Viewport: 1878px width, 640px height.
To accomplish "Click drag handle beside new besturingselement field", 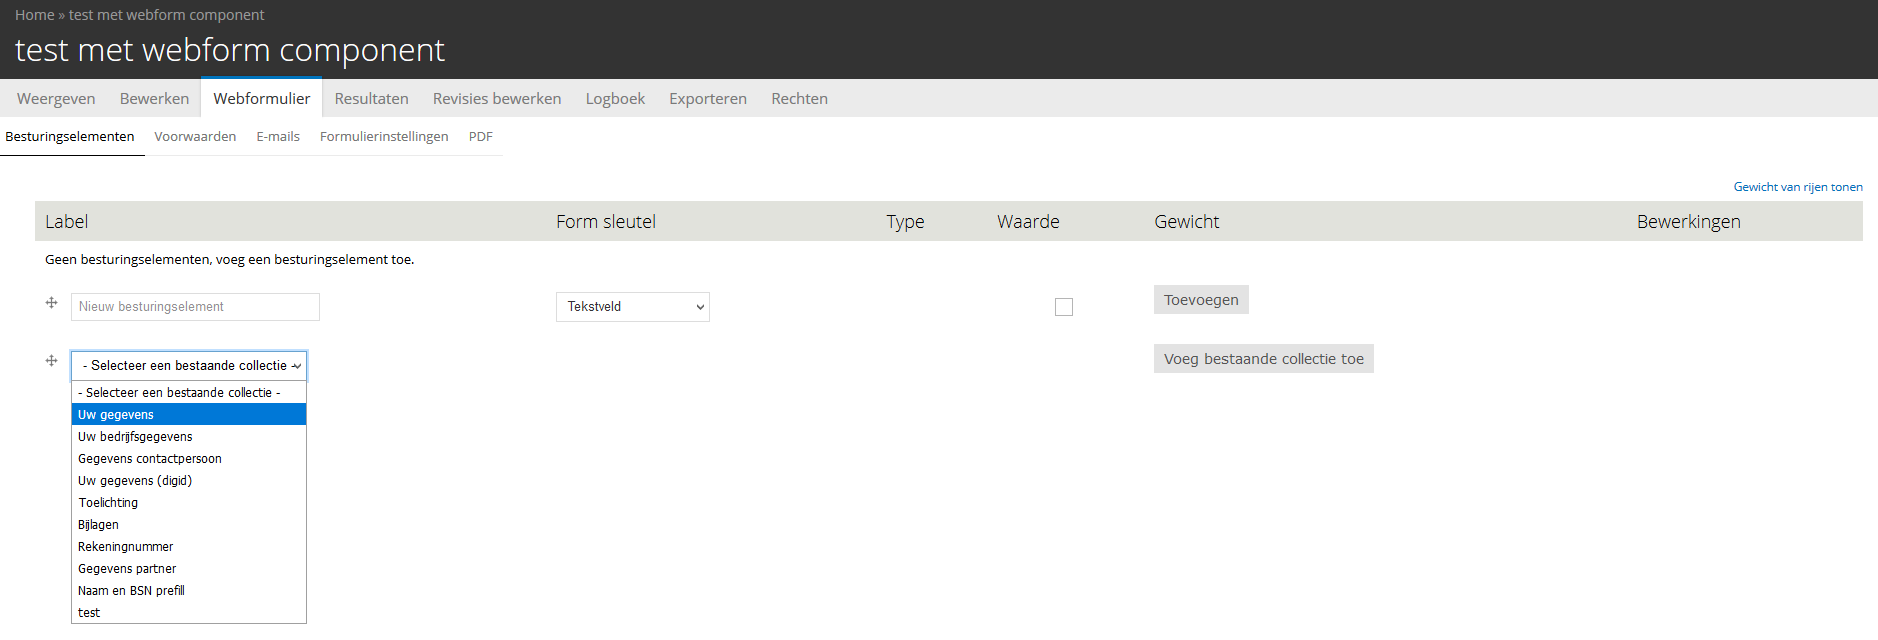I will (51, 303).
